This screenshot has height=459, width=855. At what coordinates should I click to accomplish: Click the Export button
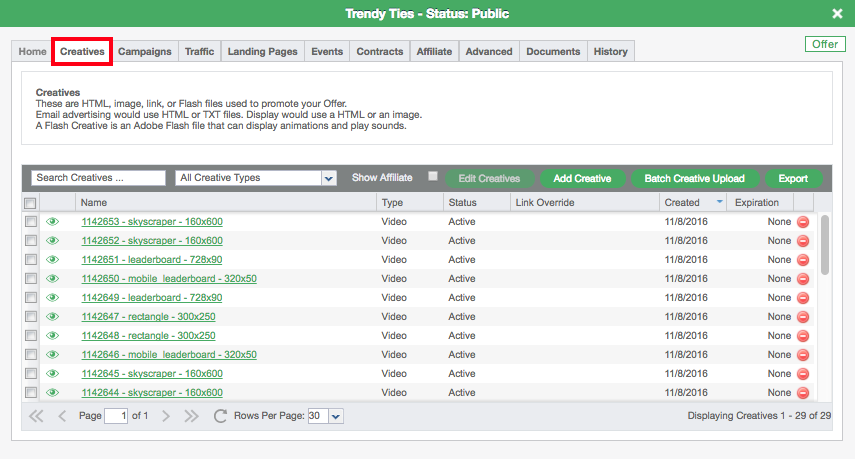click(793, 178)
